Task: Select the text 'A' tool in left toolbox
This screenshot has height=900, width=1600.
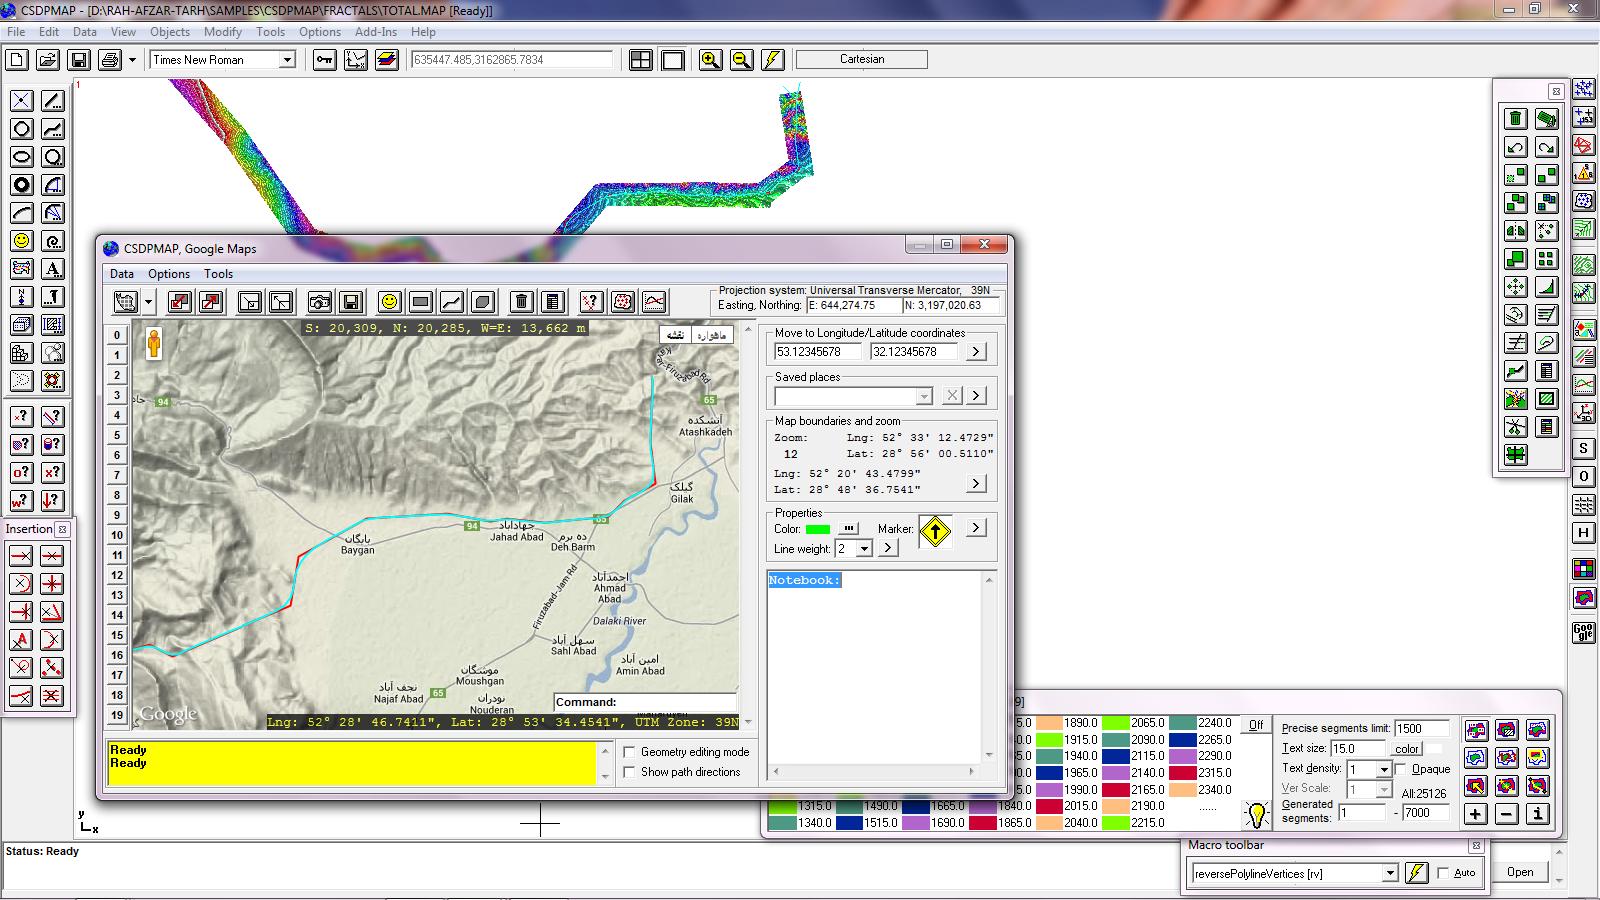Action: (x=52, y=269)
